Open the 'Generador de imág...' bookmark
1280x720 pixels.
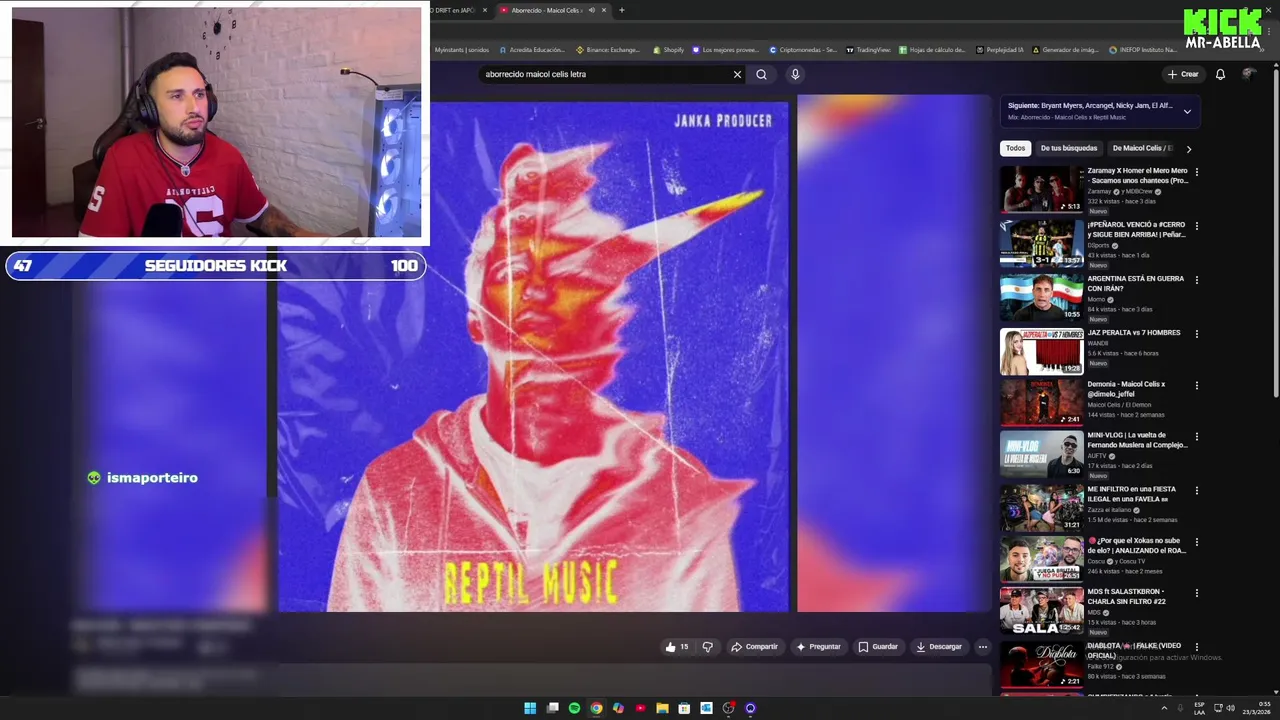tap(1065, 50)
